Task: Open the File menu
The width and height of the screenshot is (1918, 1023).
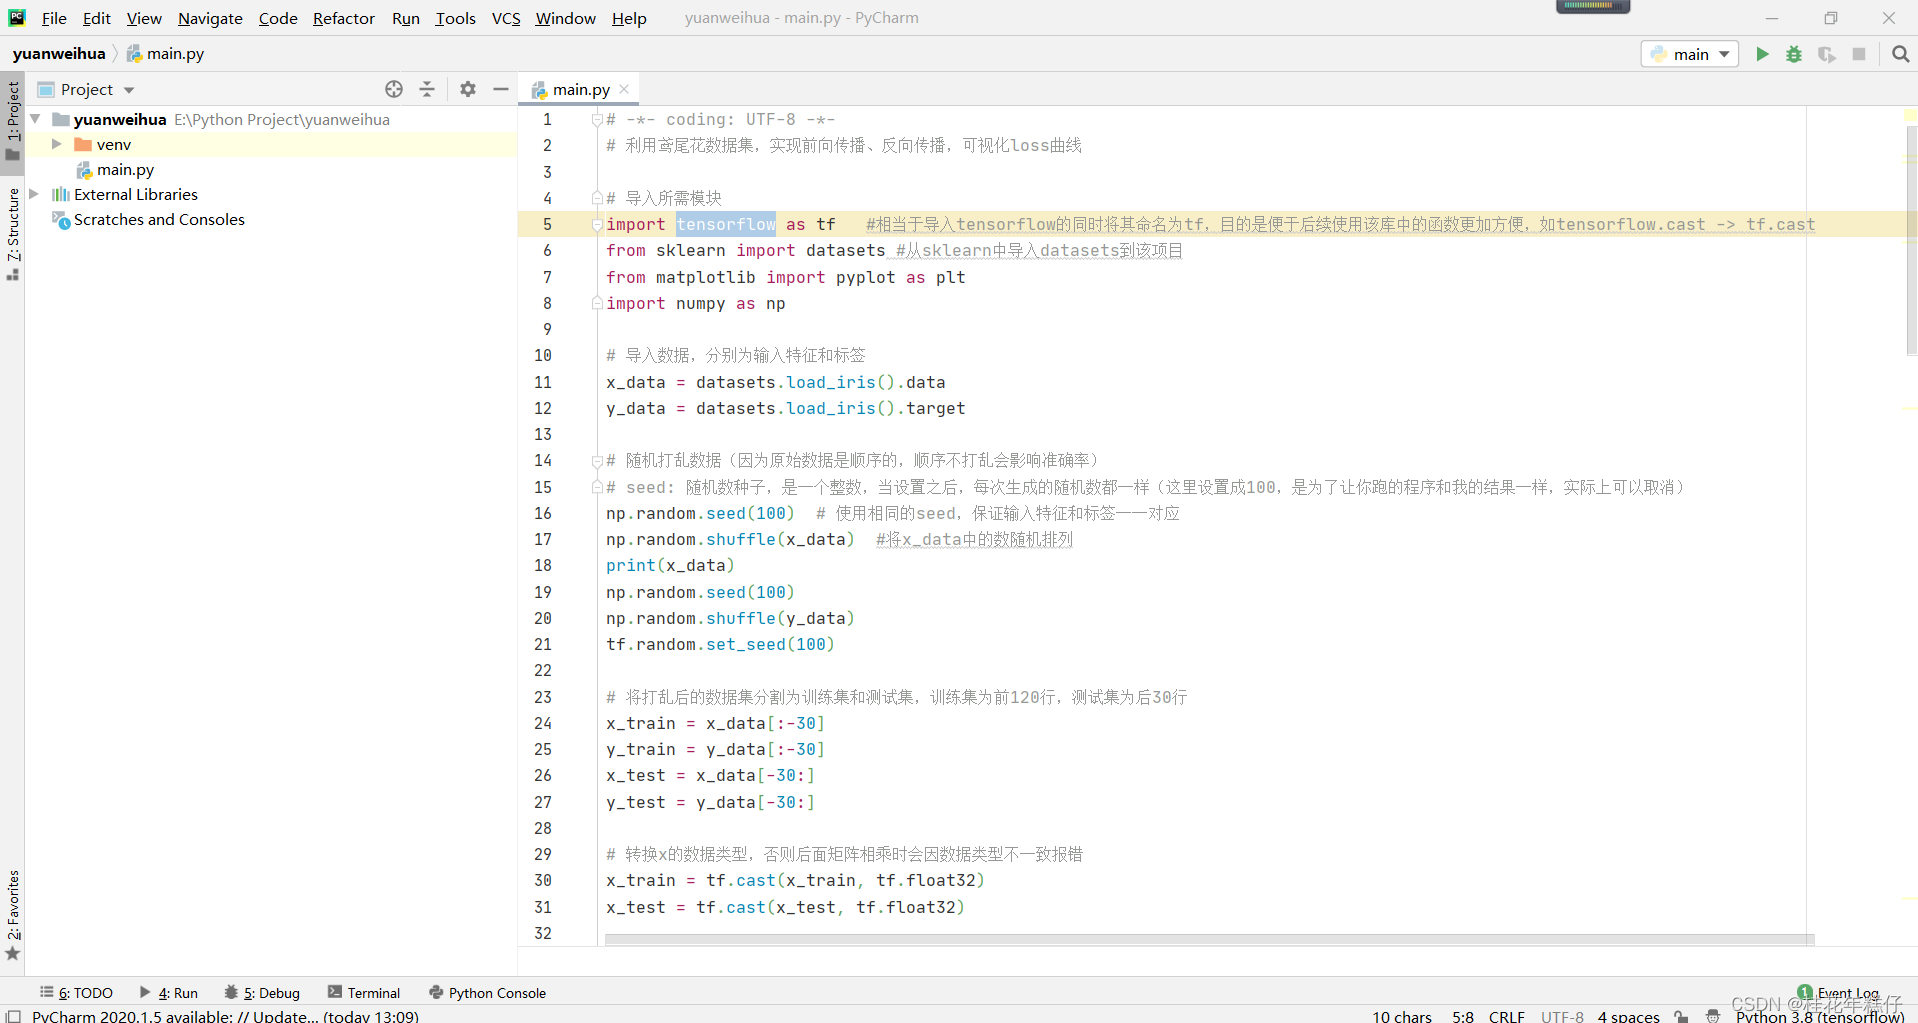Action: coord(54,18)
